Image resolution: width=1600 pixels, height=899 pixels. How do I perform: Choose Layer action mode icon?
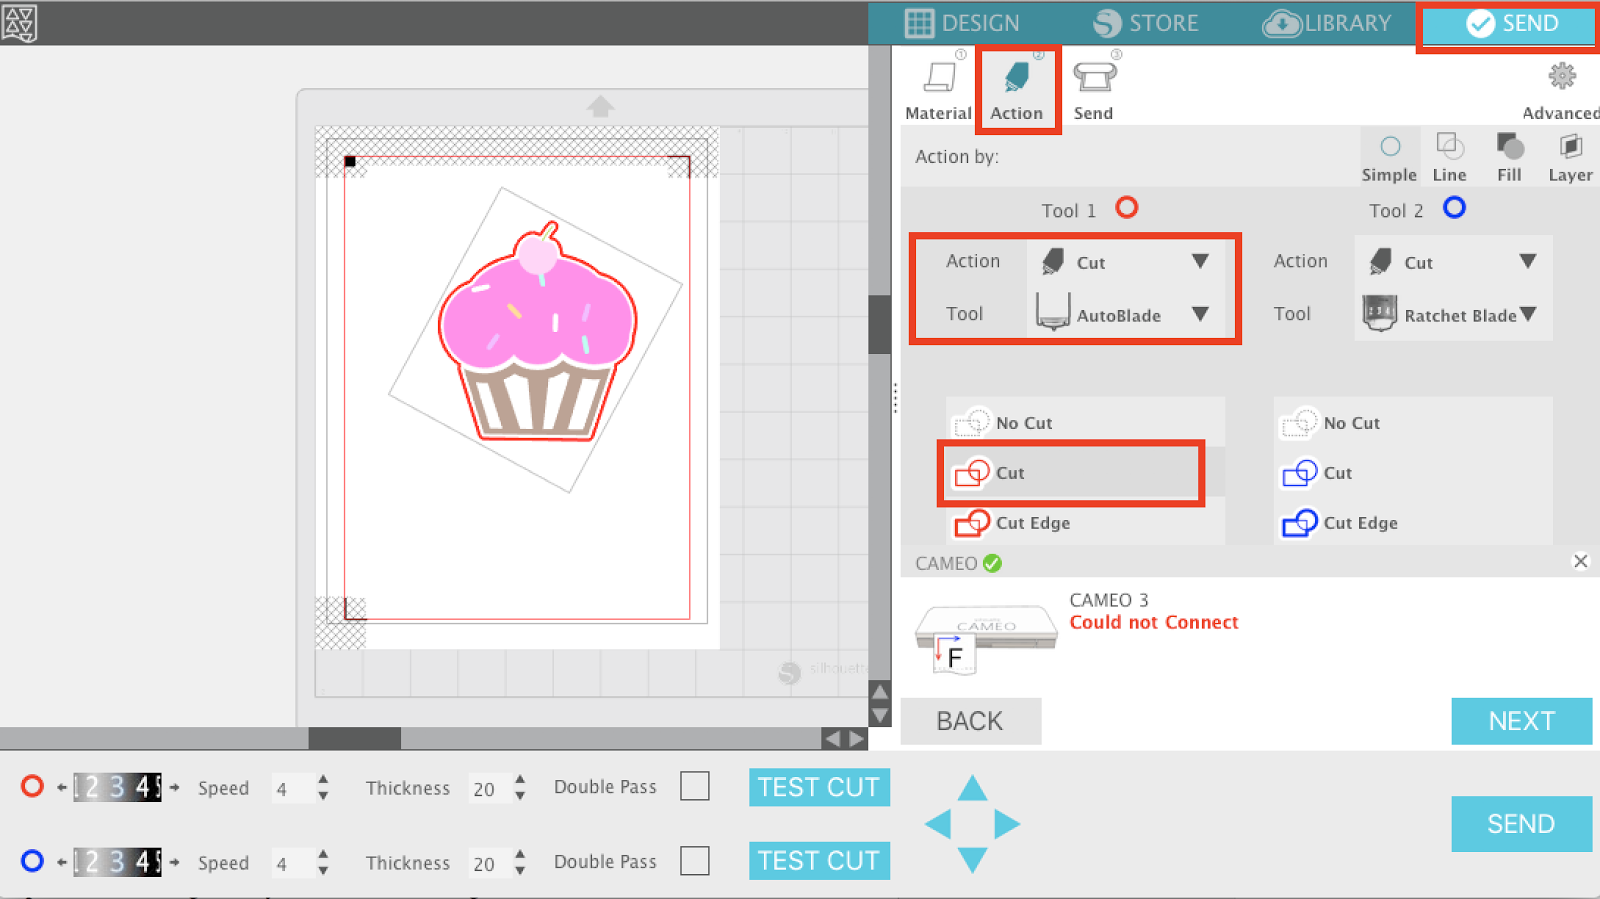pos(1571,147)
